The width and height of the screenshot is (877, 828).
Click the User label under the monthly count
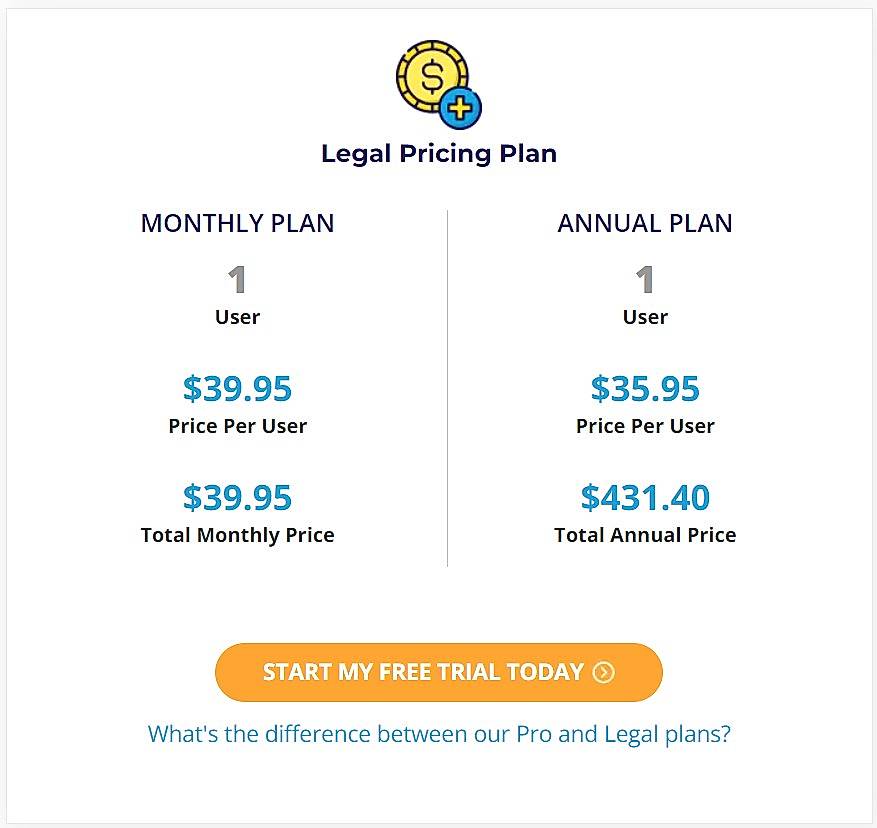click(237, 317)
